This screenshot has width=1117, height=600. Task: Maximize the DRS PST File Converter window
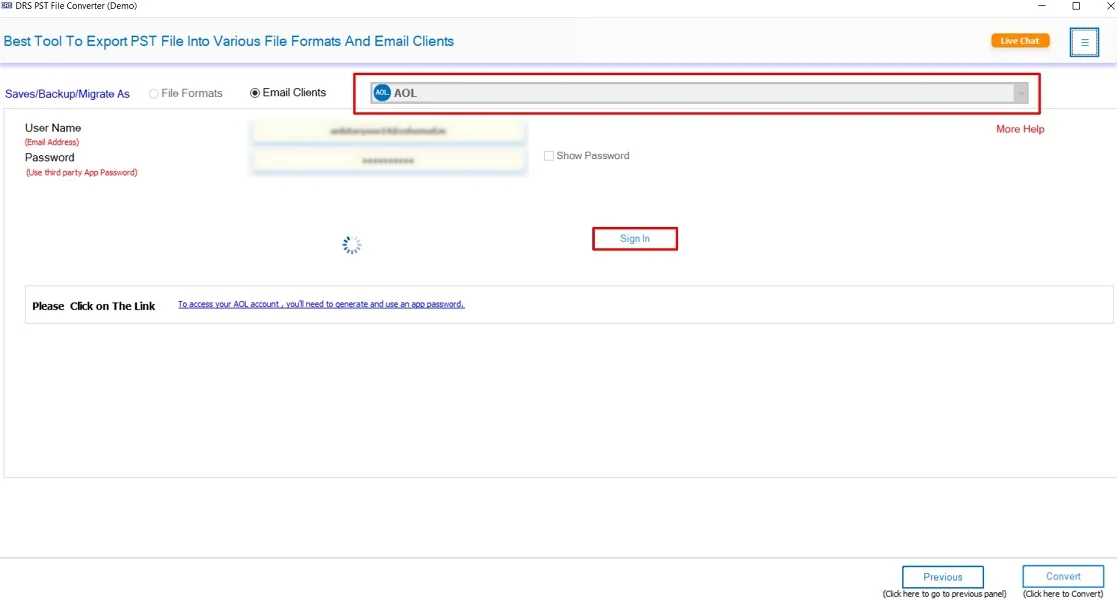1076,6
